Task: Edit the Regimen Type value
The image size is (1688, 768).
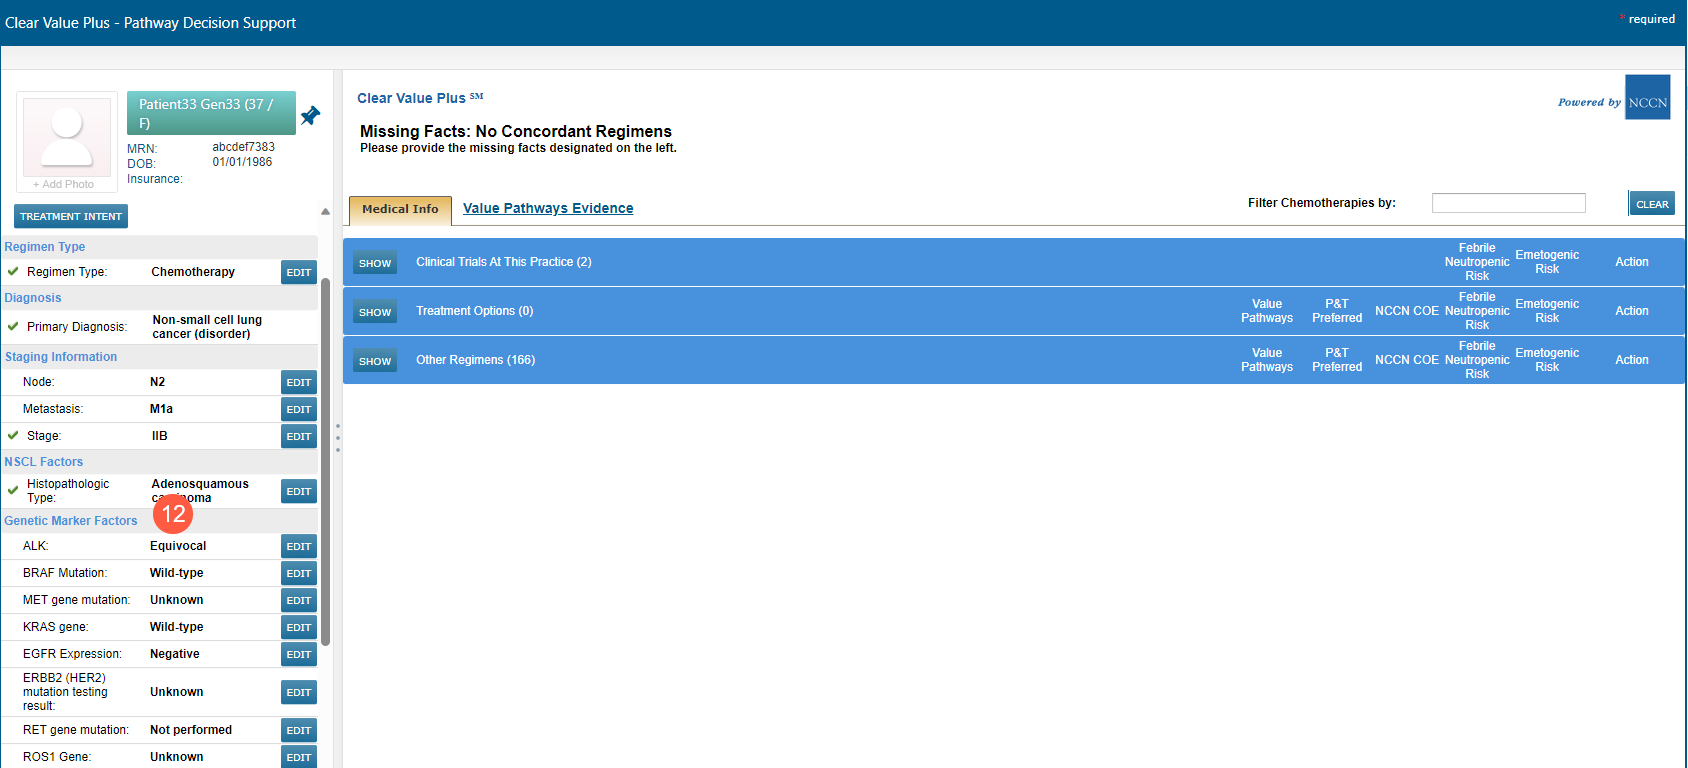Action: tap(298, 273)
